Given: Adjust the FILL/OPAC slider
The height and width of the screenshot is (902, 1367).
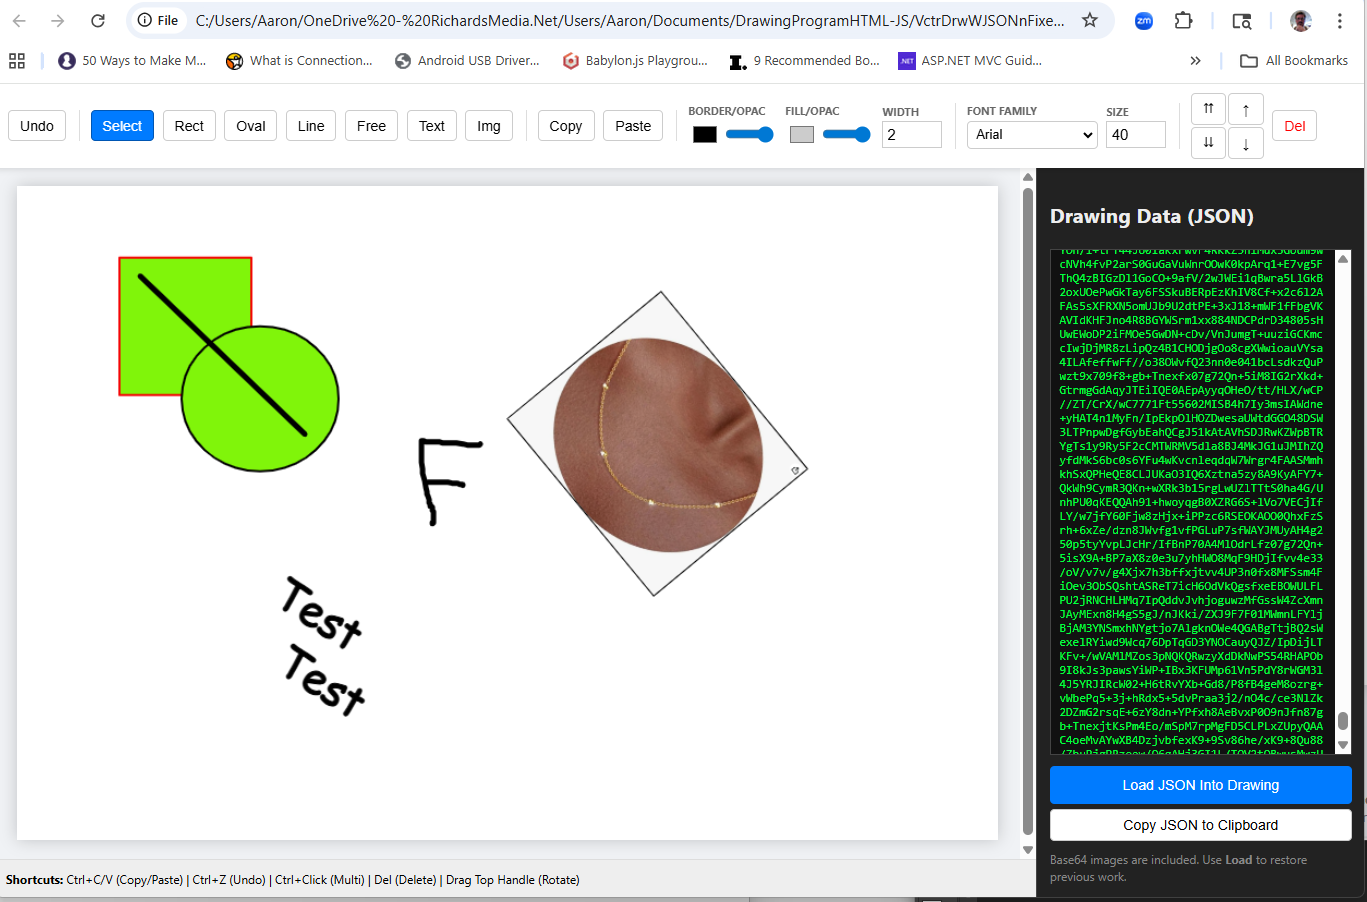Looking at the screenshot, I should (846, 133).
